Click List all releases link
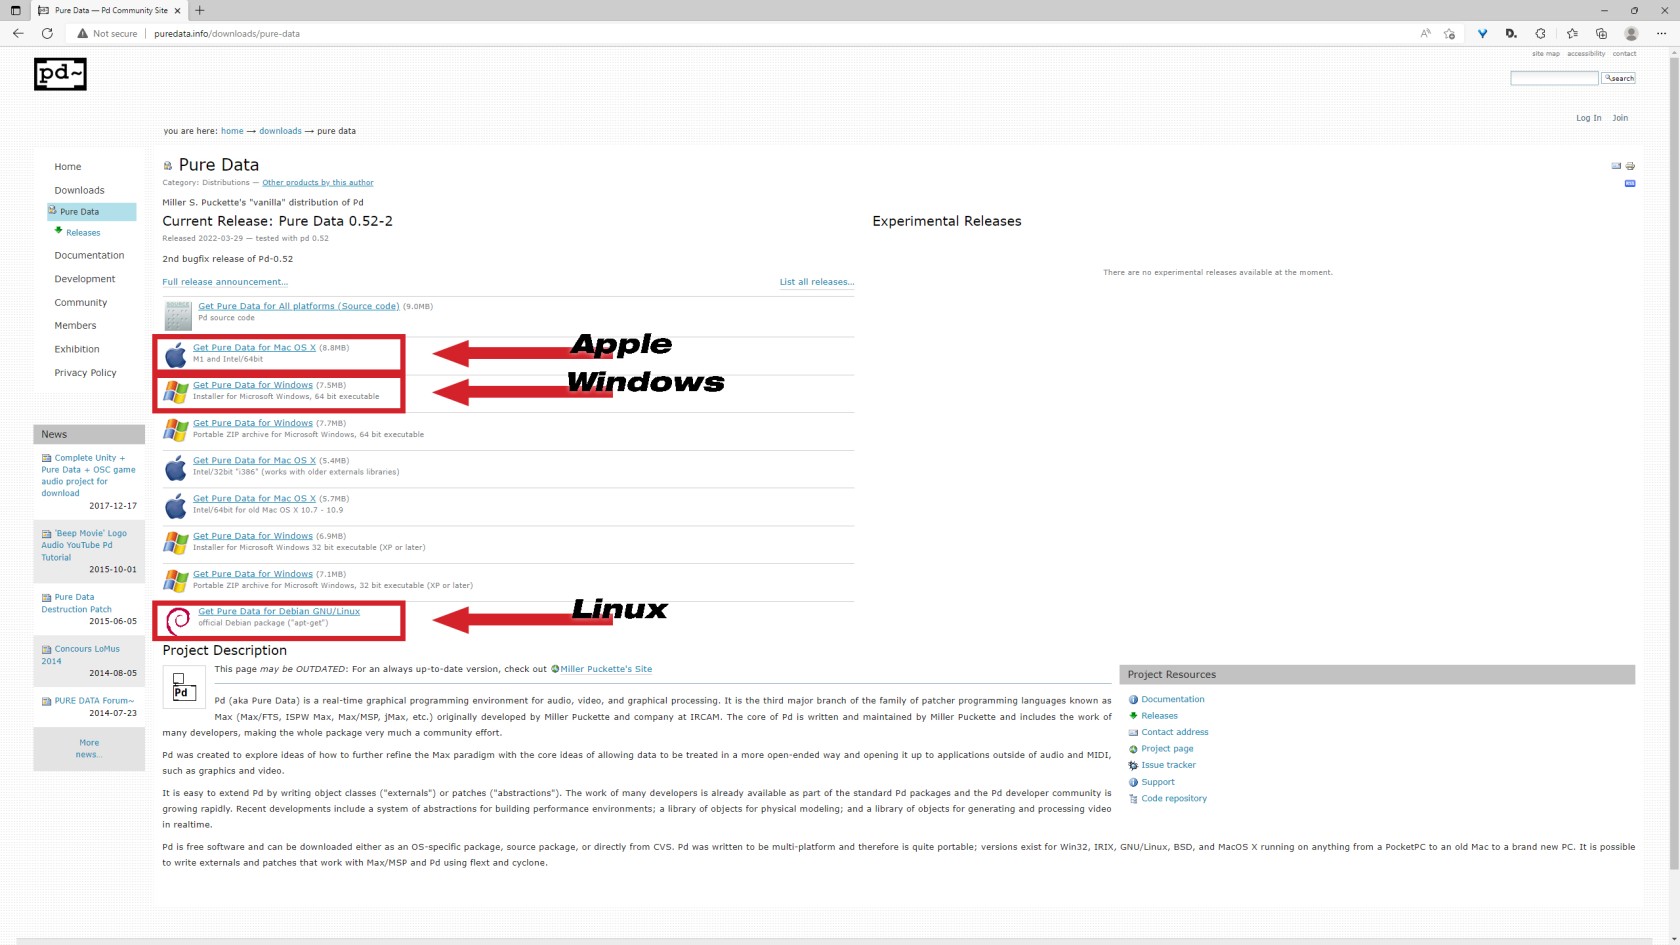Screen dimensions: 1680x945 (817, 282)
